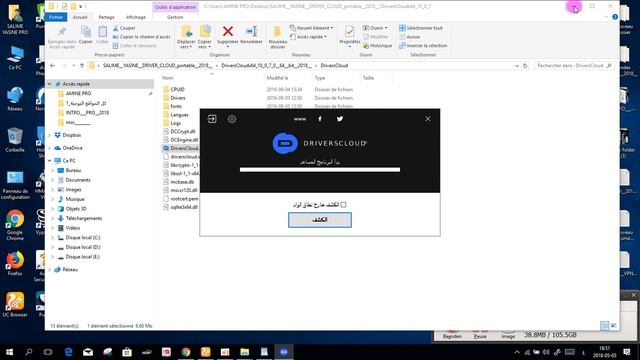Click Épingler dans Accès rapide icon
Viewport: 640px width, 360px height.
click(x=62, y=31)
